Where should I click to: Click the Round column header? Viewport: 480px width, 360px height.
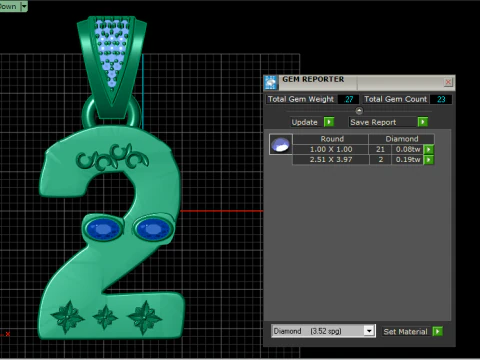[332, 139]
